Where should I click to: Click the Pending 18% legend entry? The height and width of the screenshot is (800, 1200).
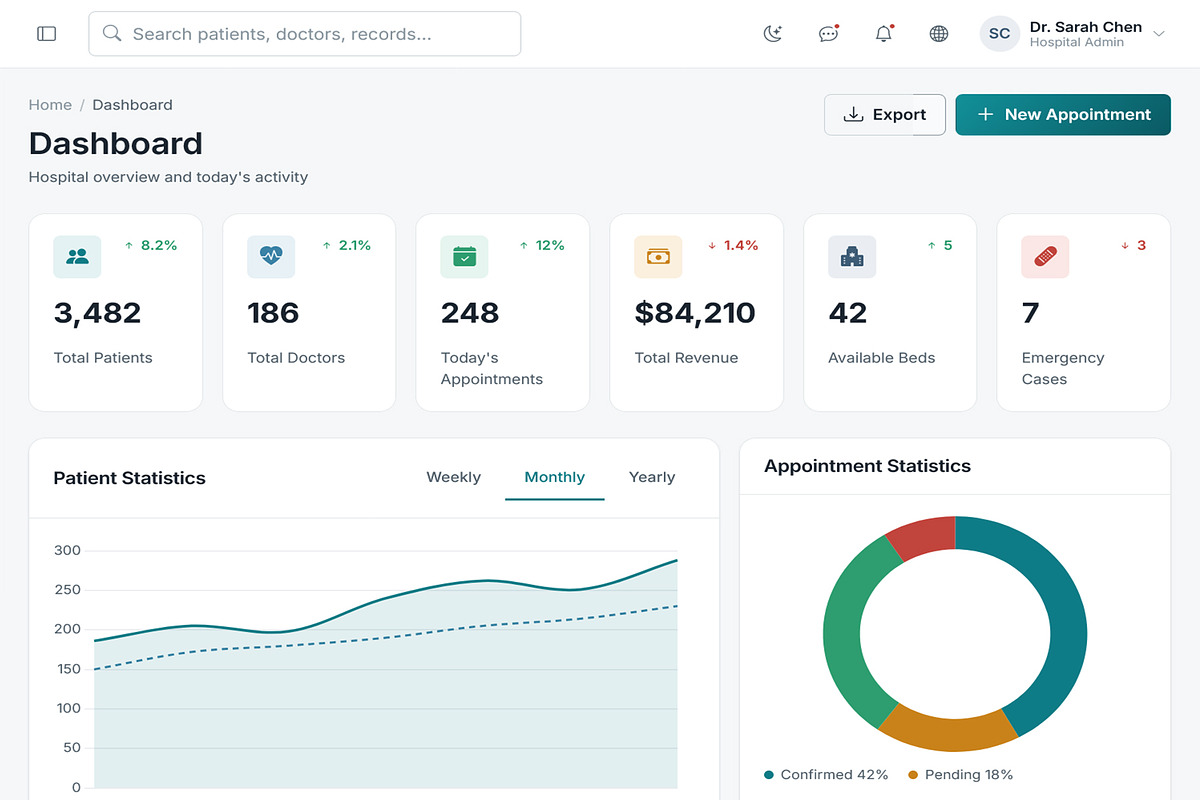tap(960, 775)
